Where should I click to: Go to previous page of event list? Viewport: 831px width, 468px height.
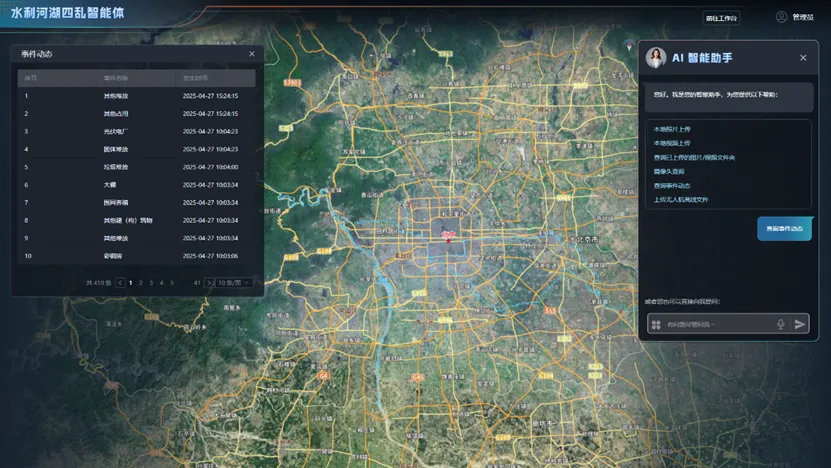[x=121, y=283]
